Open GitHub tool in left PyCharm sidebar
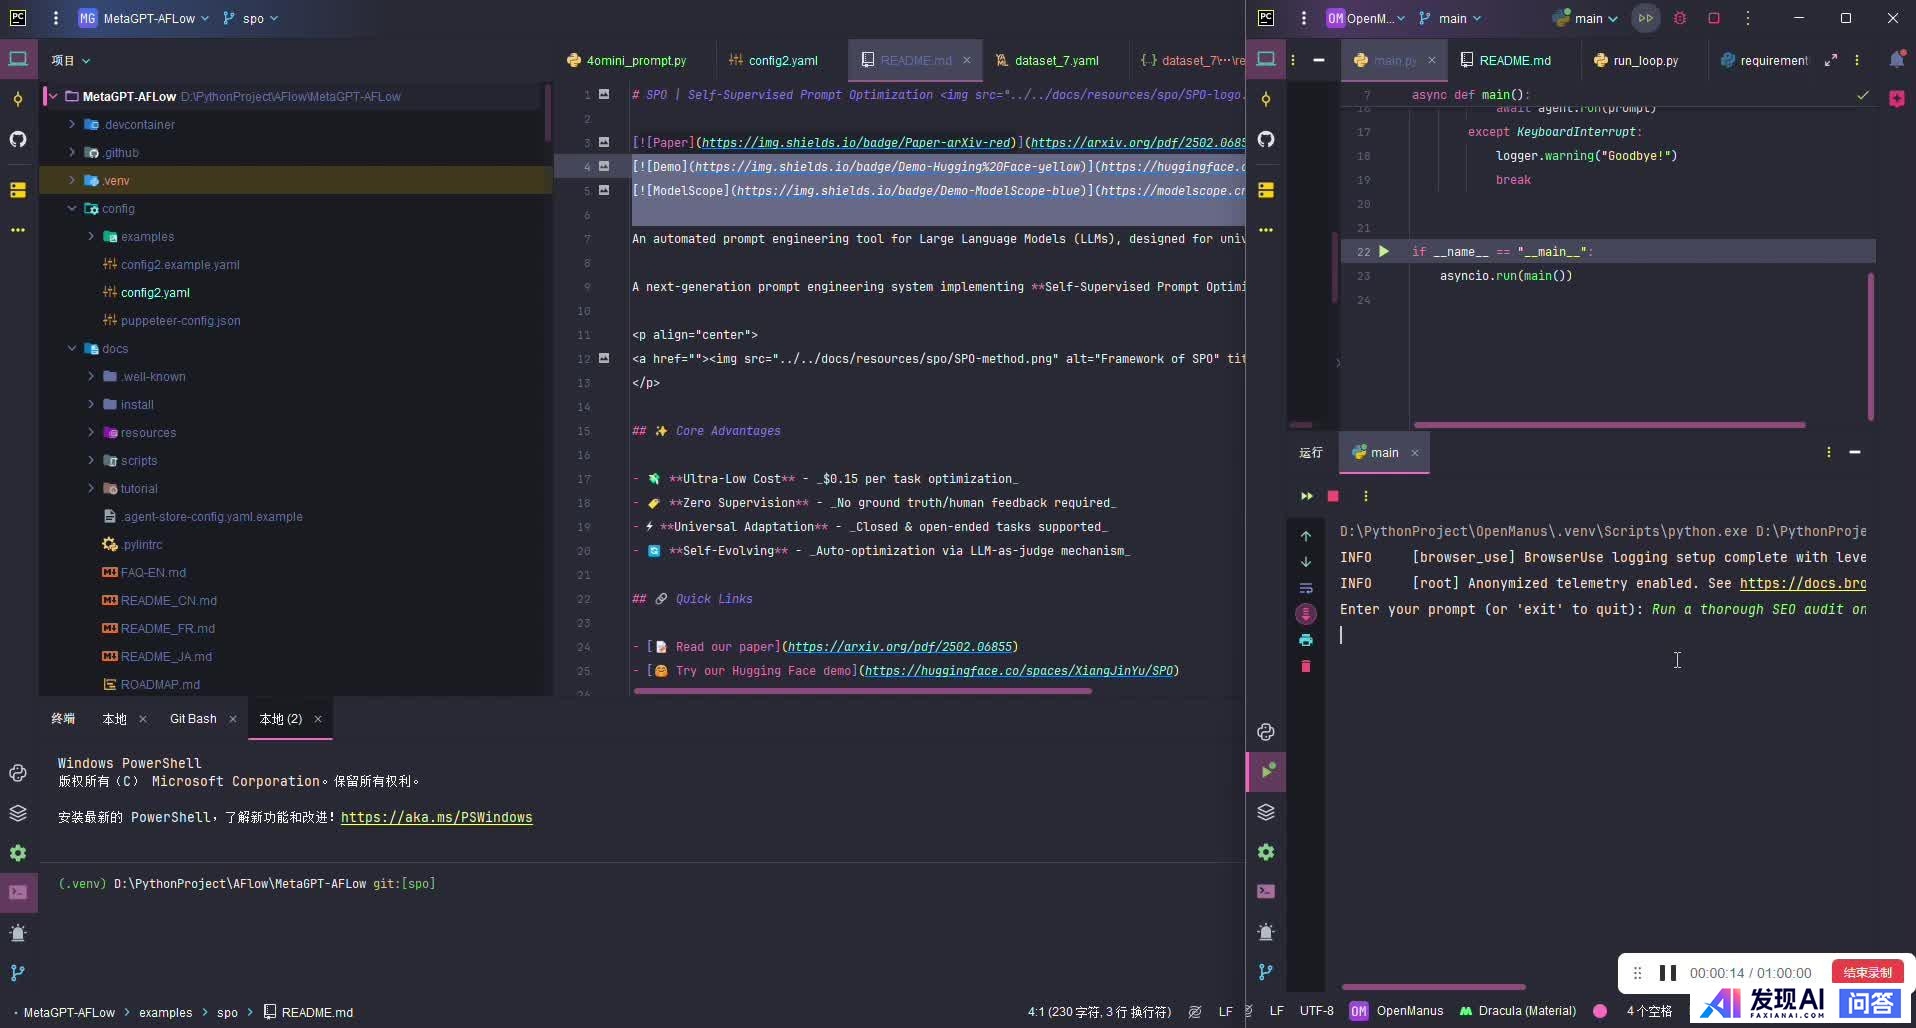1916x1028 pixels. point(18,139)
